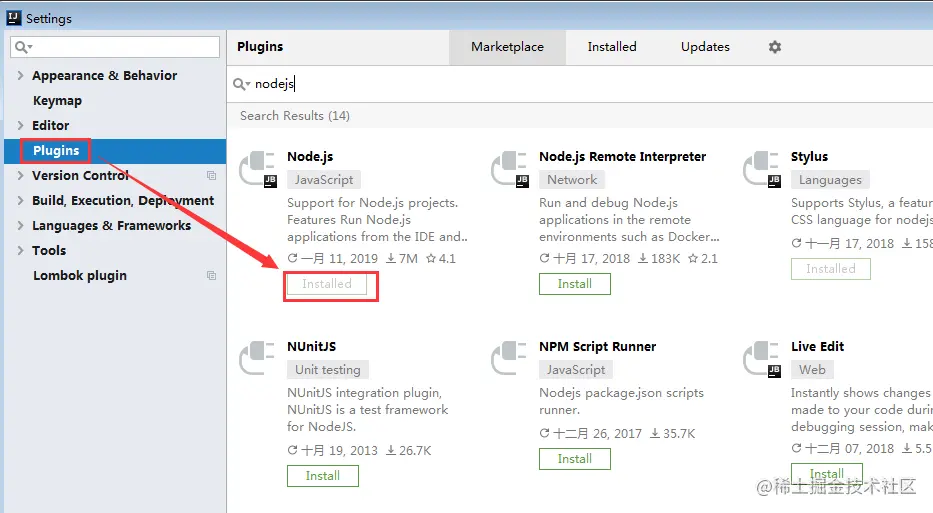Click the Languages tag under Stylus

tap(830, 180)
